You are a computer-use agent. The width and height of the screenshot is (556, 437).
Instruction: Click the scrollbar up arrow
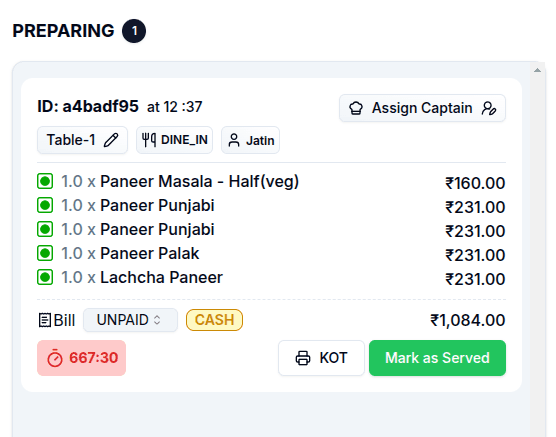[537, 70]
